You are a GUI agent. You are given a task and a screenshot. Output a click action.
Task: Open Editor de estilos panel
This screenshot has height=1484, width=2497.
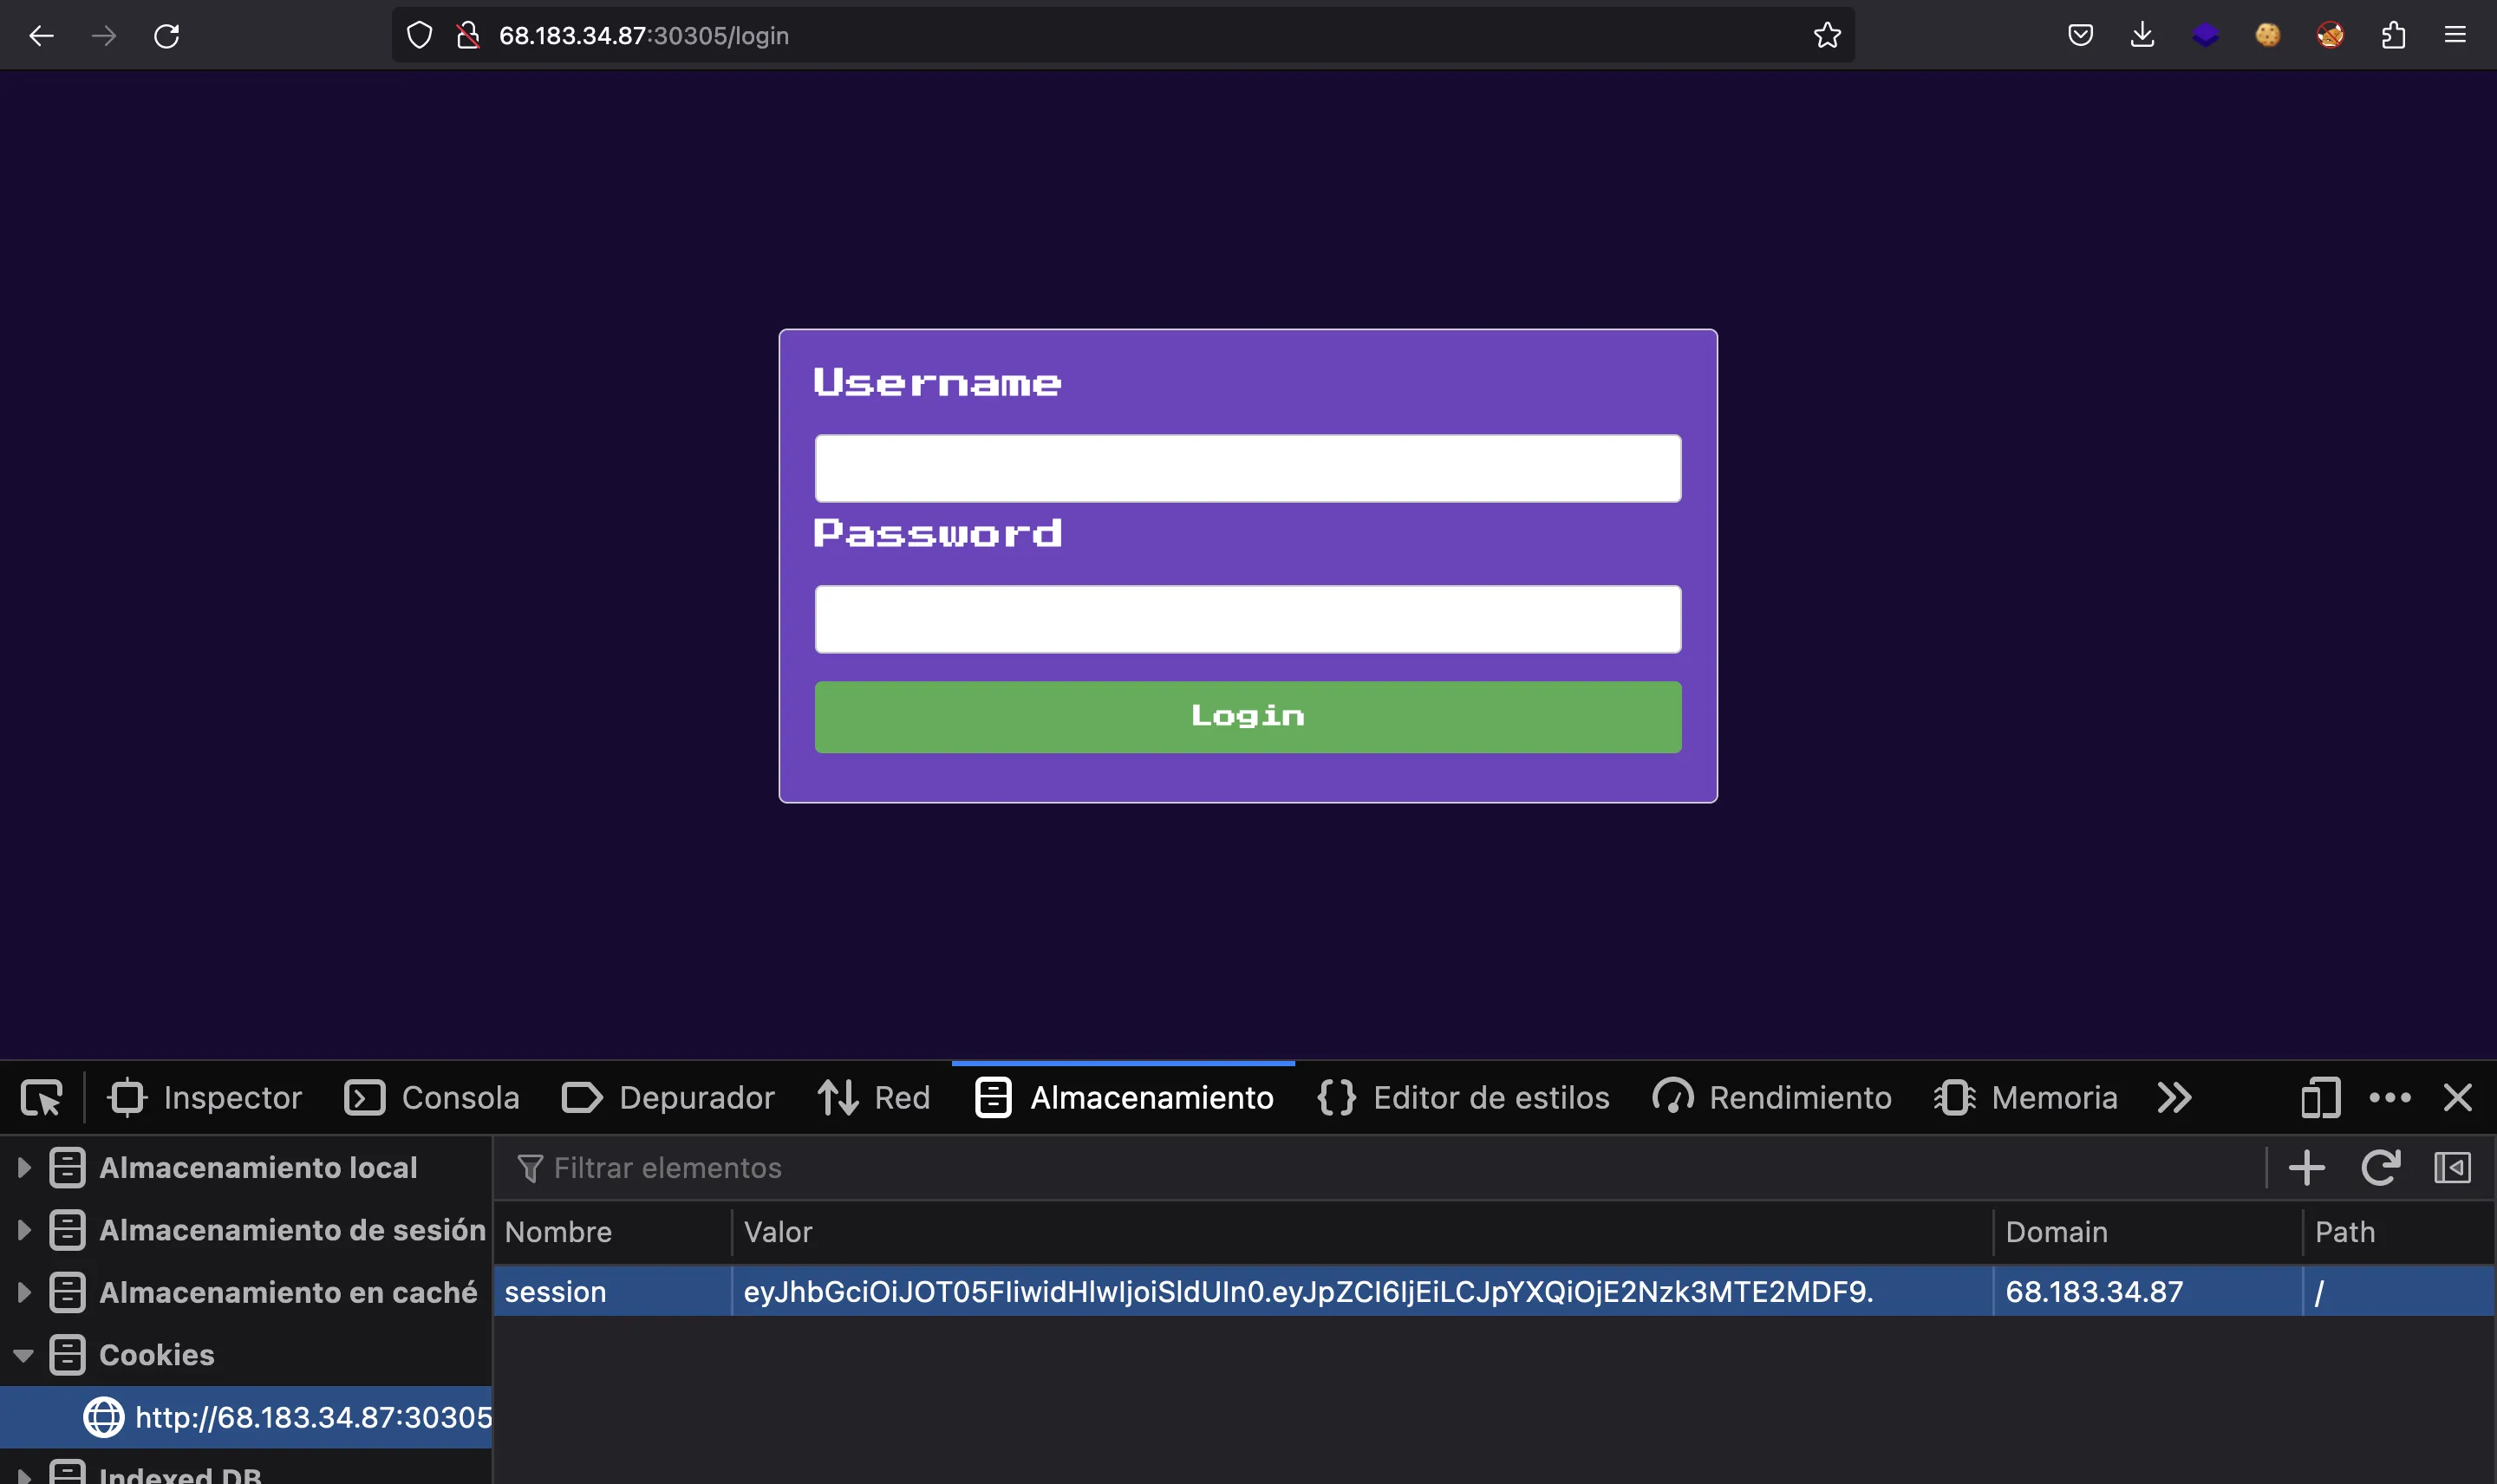pos(1491,1097)
